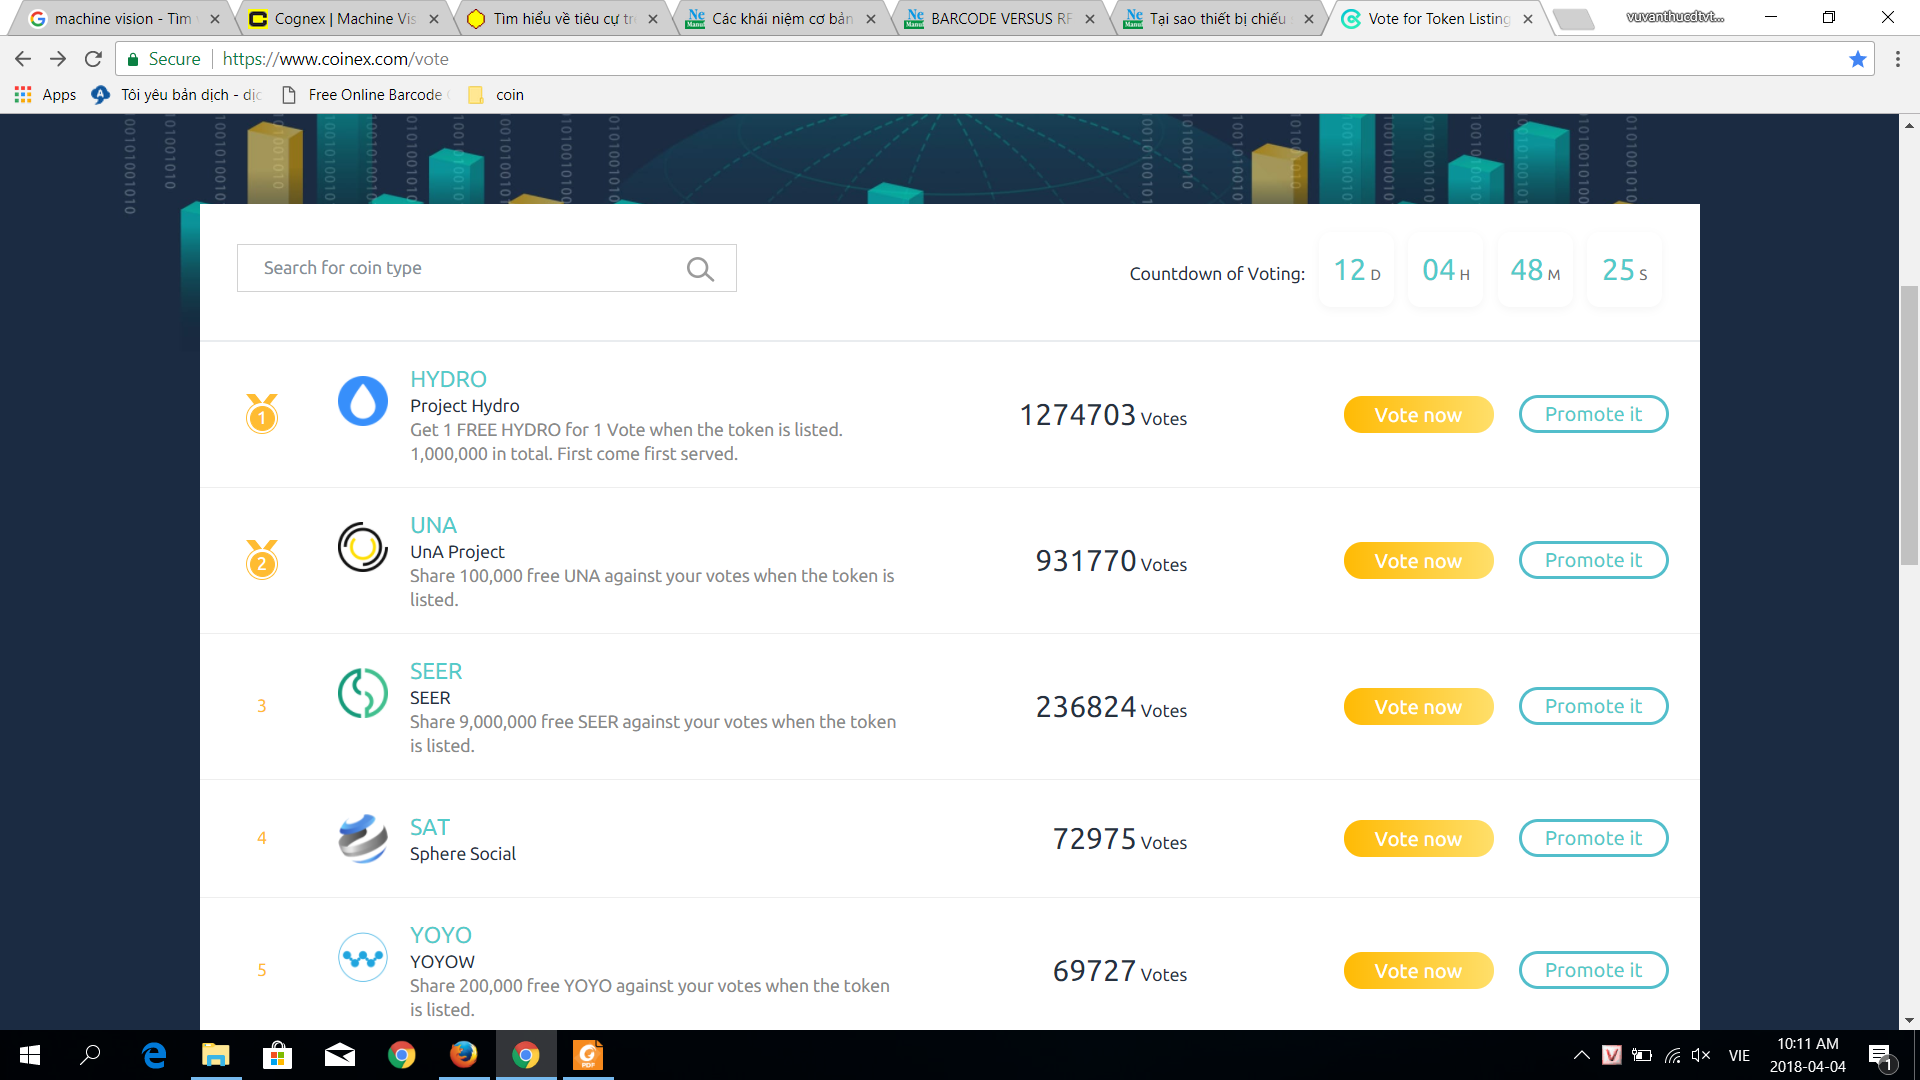
Task: Promote the SEER token
Action: [1592, 706]
